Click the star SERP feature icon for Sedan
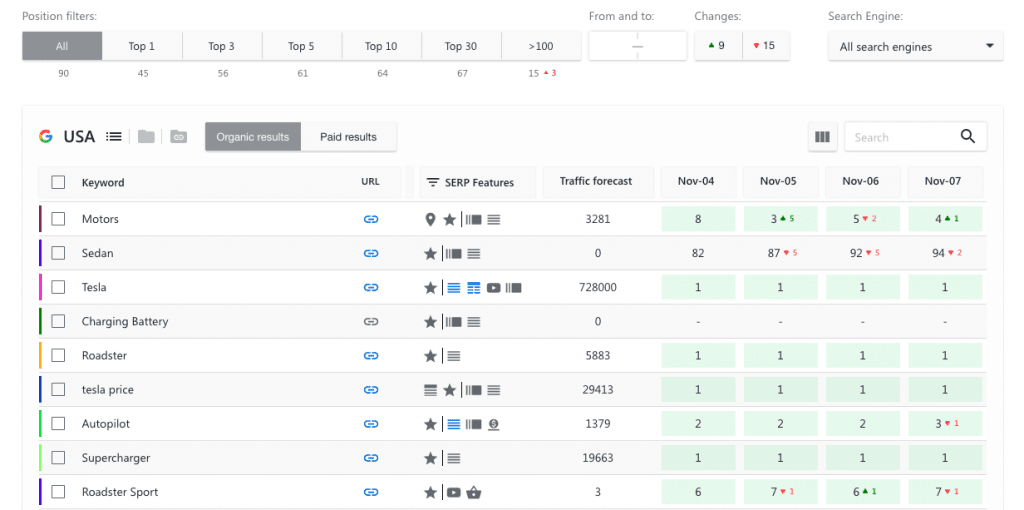 click(x=430, y=253)
